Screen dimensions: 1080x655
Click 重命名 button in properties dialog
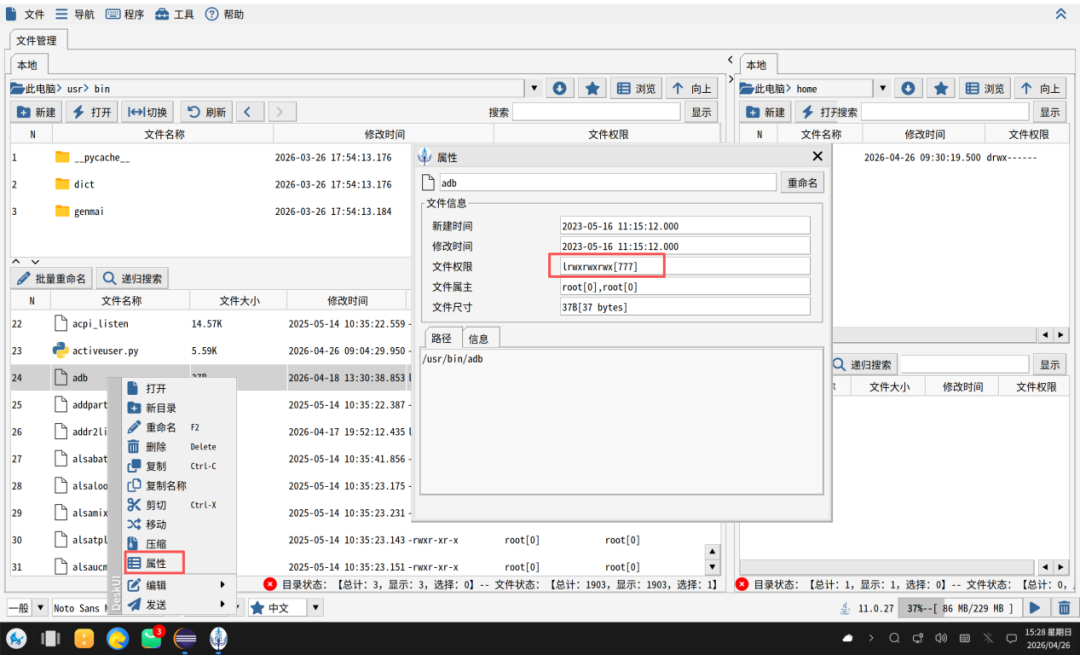[802, 183]
